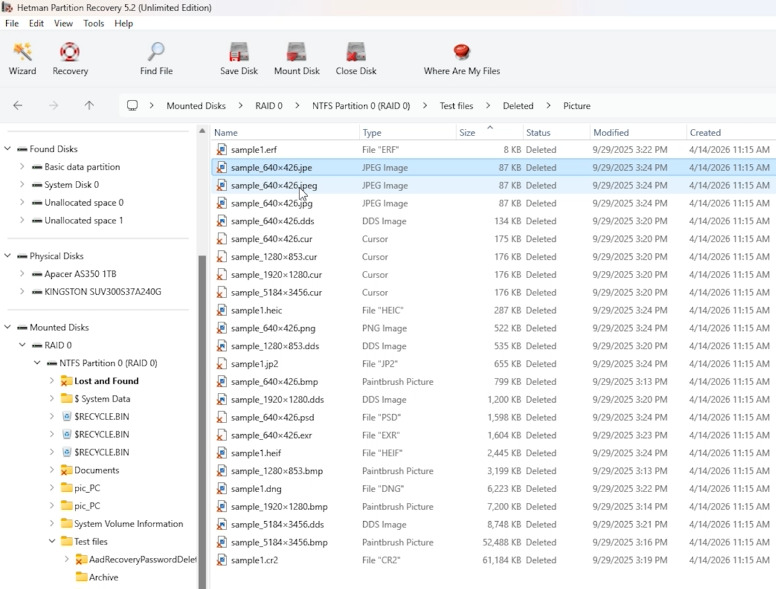The image size is (776, 589).
Task: Sort by the Status column header
Action: [x=556, y=132]
